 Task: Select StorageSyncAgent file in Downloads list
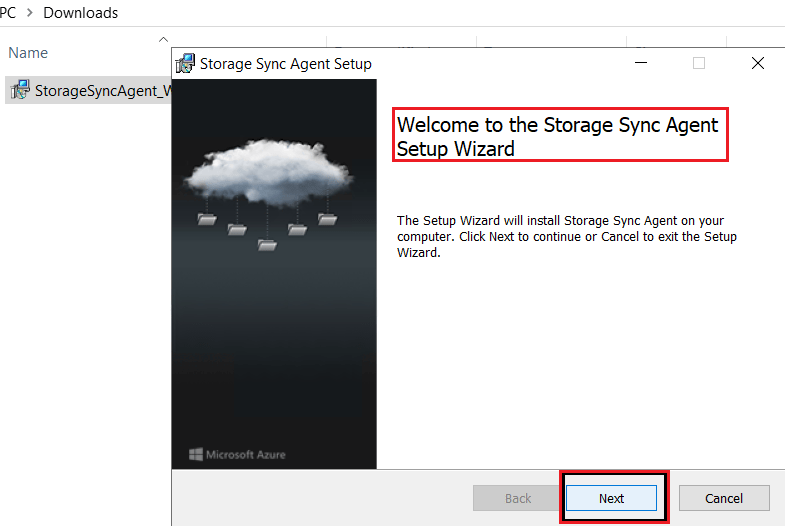tap(88, 90)
